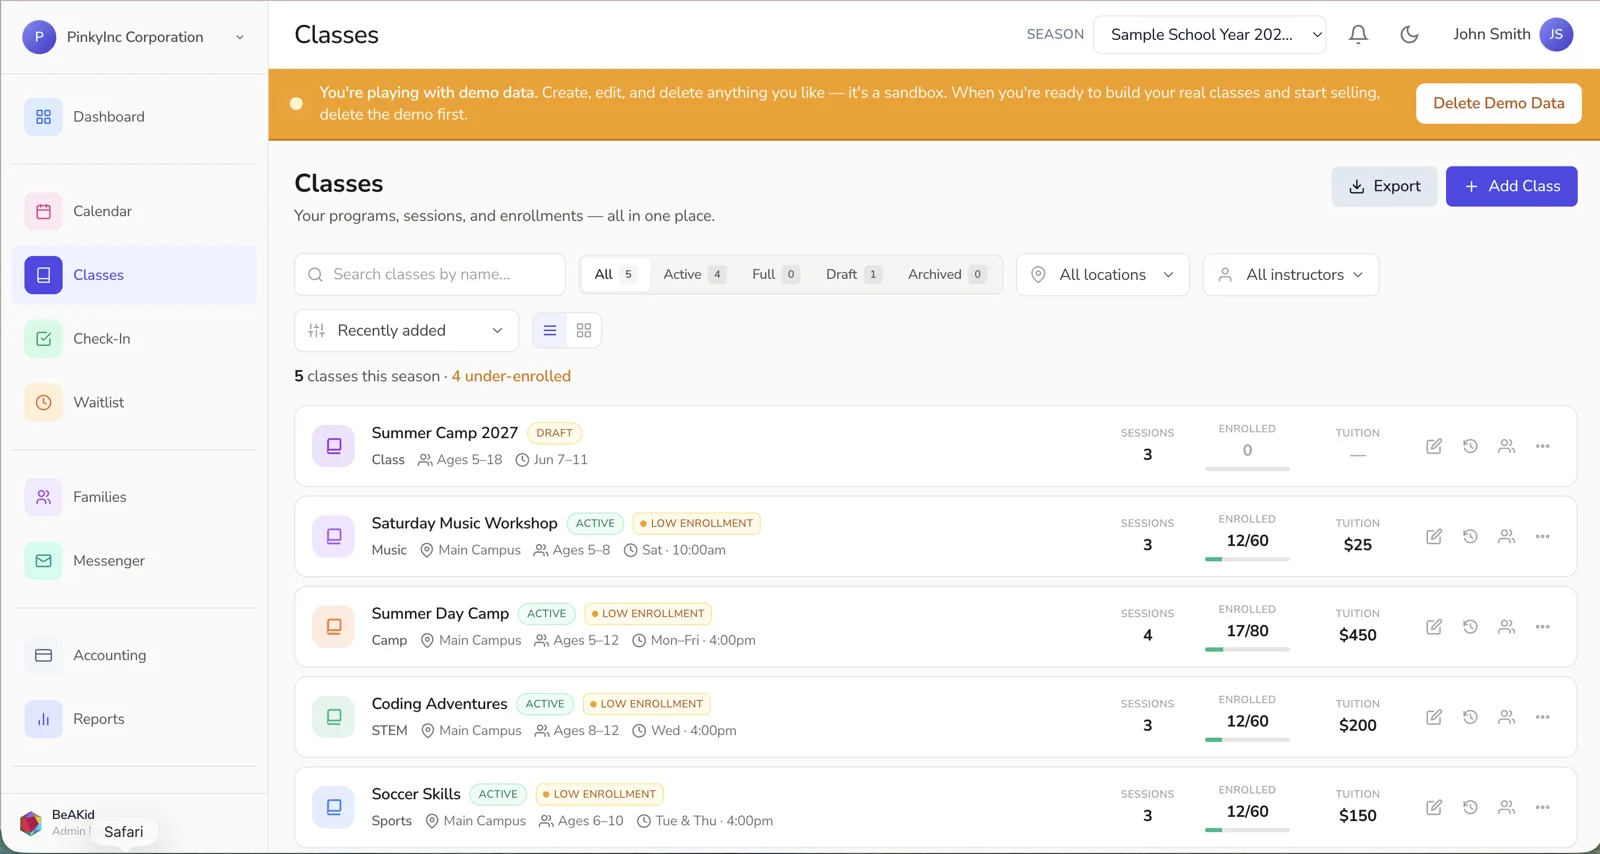Click Delete Demo Data button
The height and width of the screenshot is (854, 1600).
[x=1498, y=103]
